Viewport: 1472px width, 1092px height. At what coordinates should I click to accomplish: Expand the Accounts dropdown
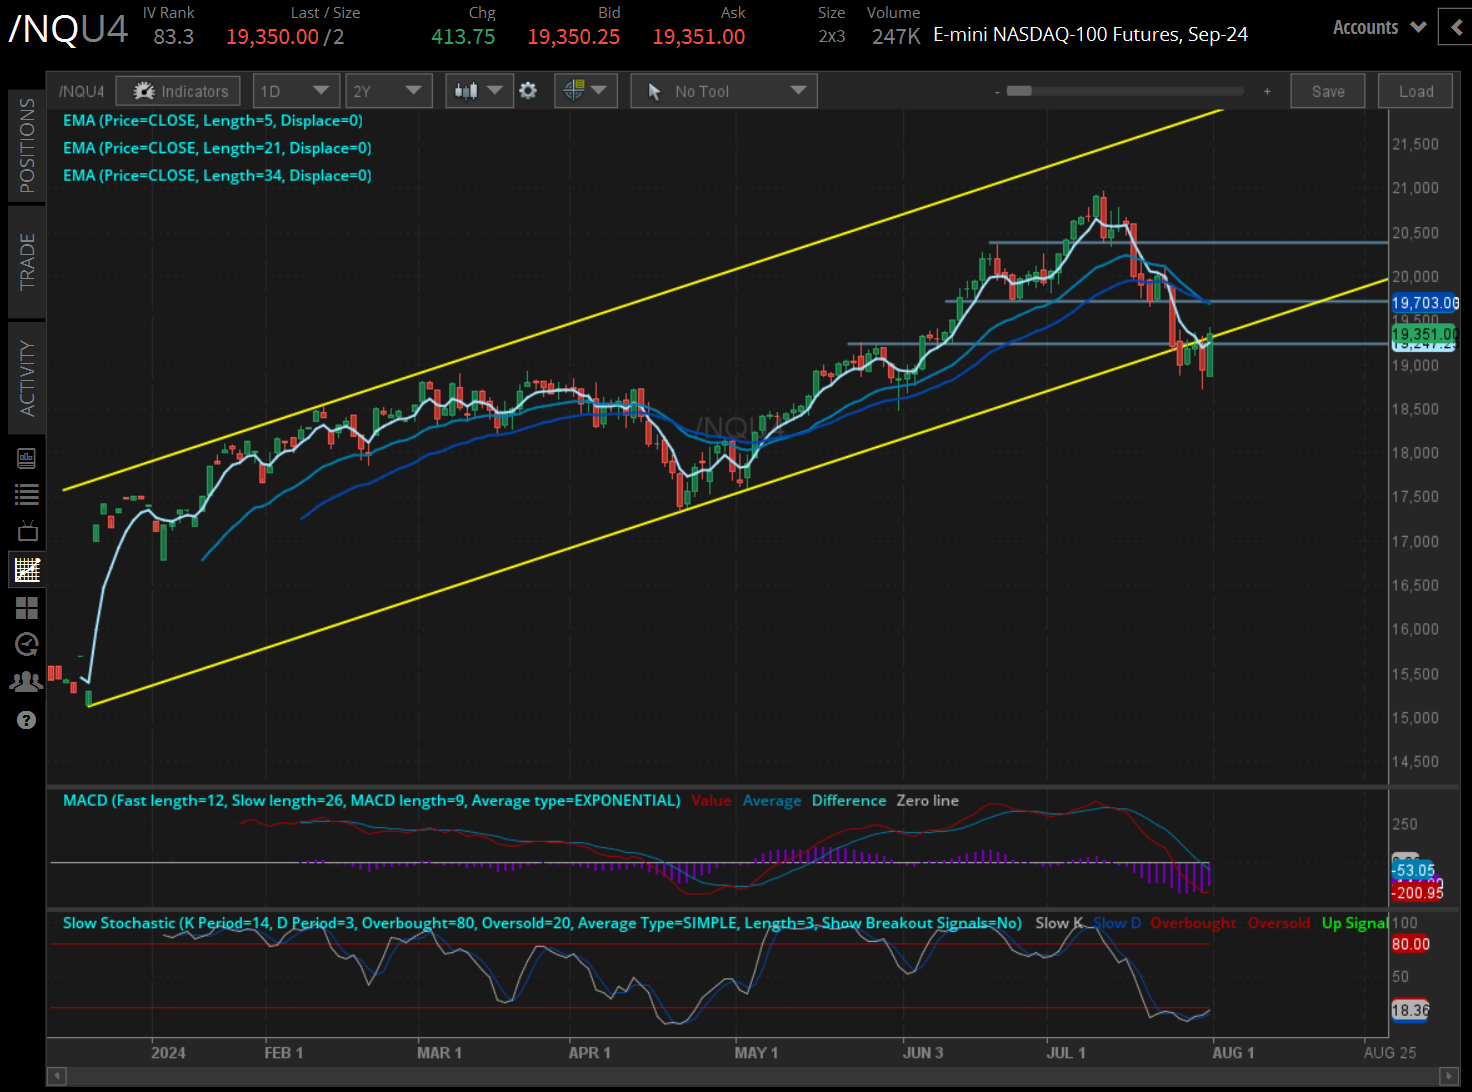[x=1379, y=27]
